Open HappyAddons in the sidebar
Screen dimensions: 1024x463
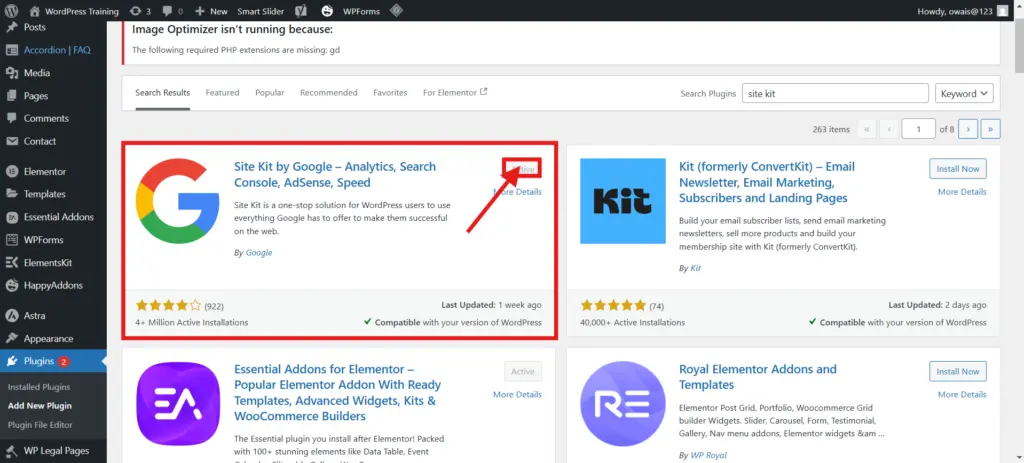tap(53, 285)
